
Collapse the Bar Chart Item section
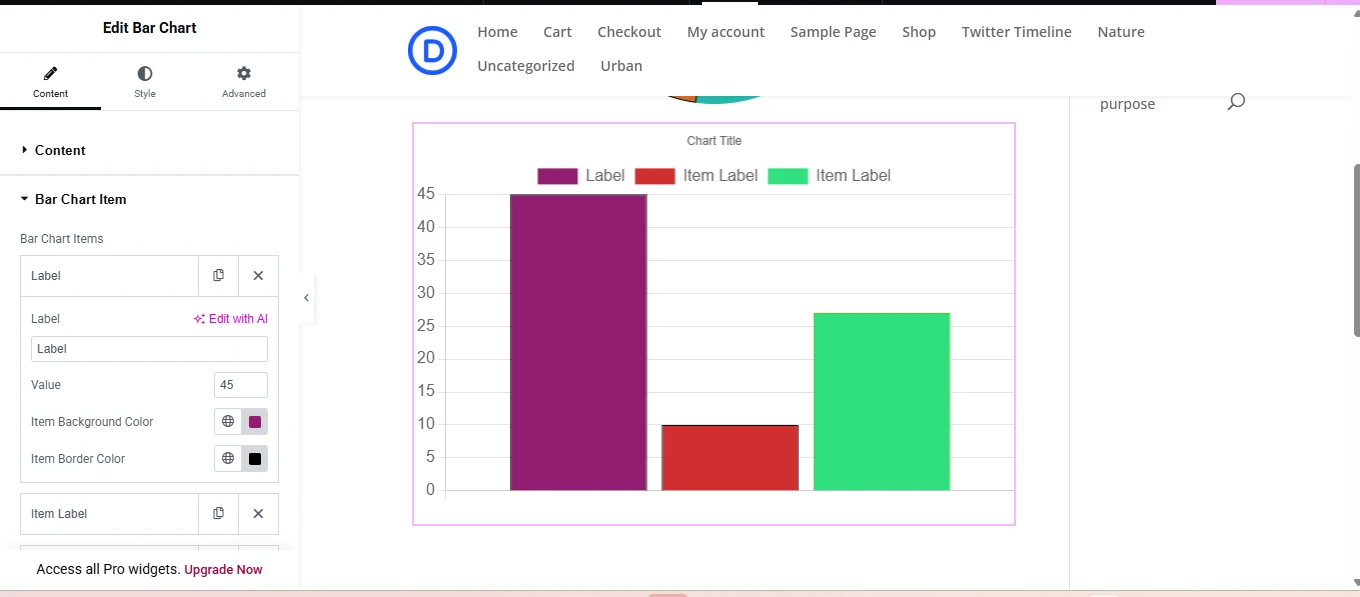pos(150,199)
